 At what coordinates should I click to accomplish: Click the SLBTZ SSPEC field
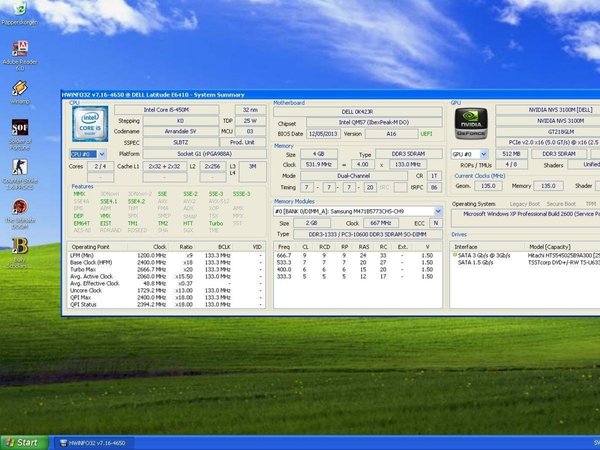point(181,142)
